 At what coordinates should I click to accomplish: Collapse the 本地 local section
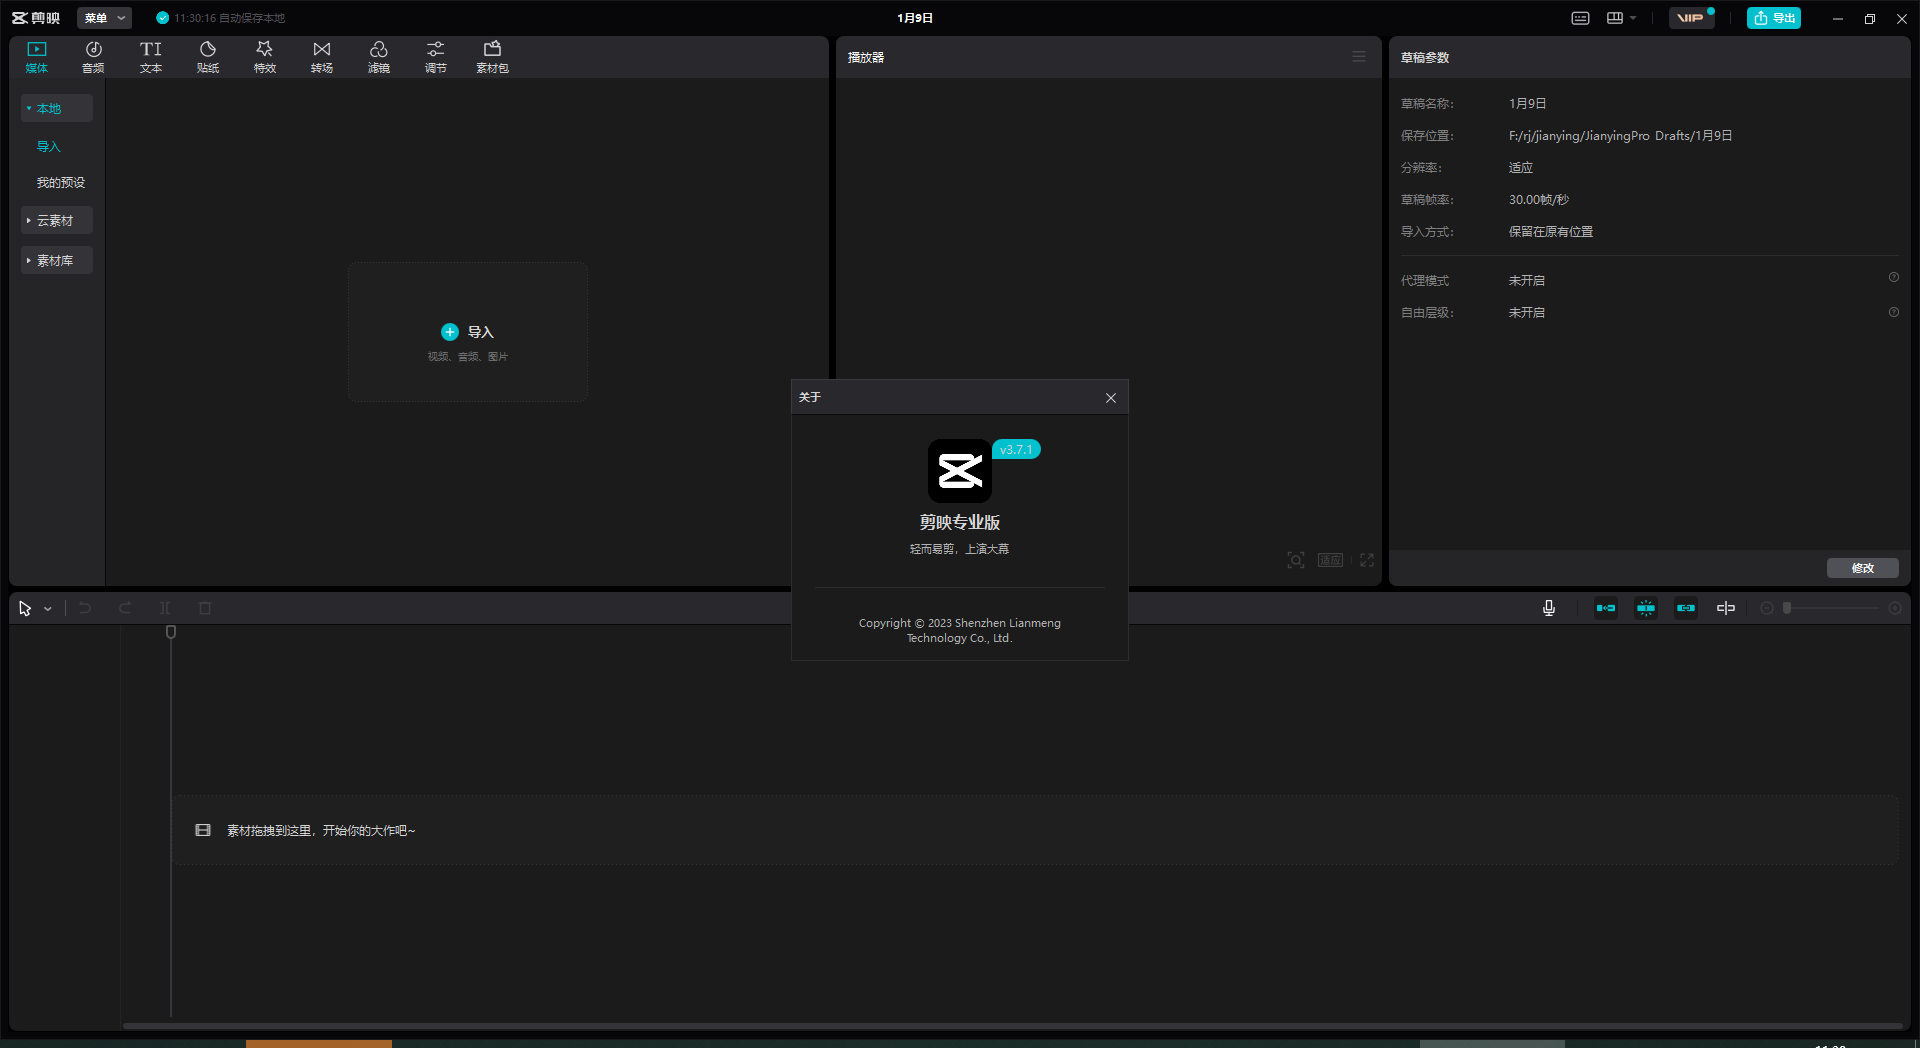[x=57, y=108]
